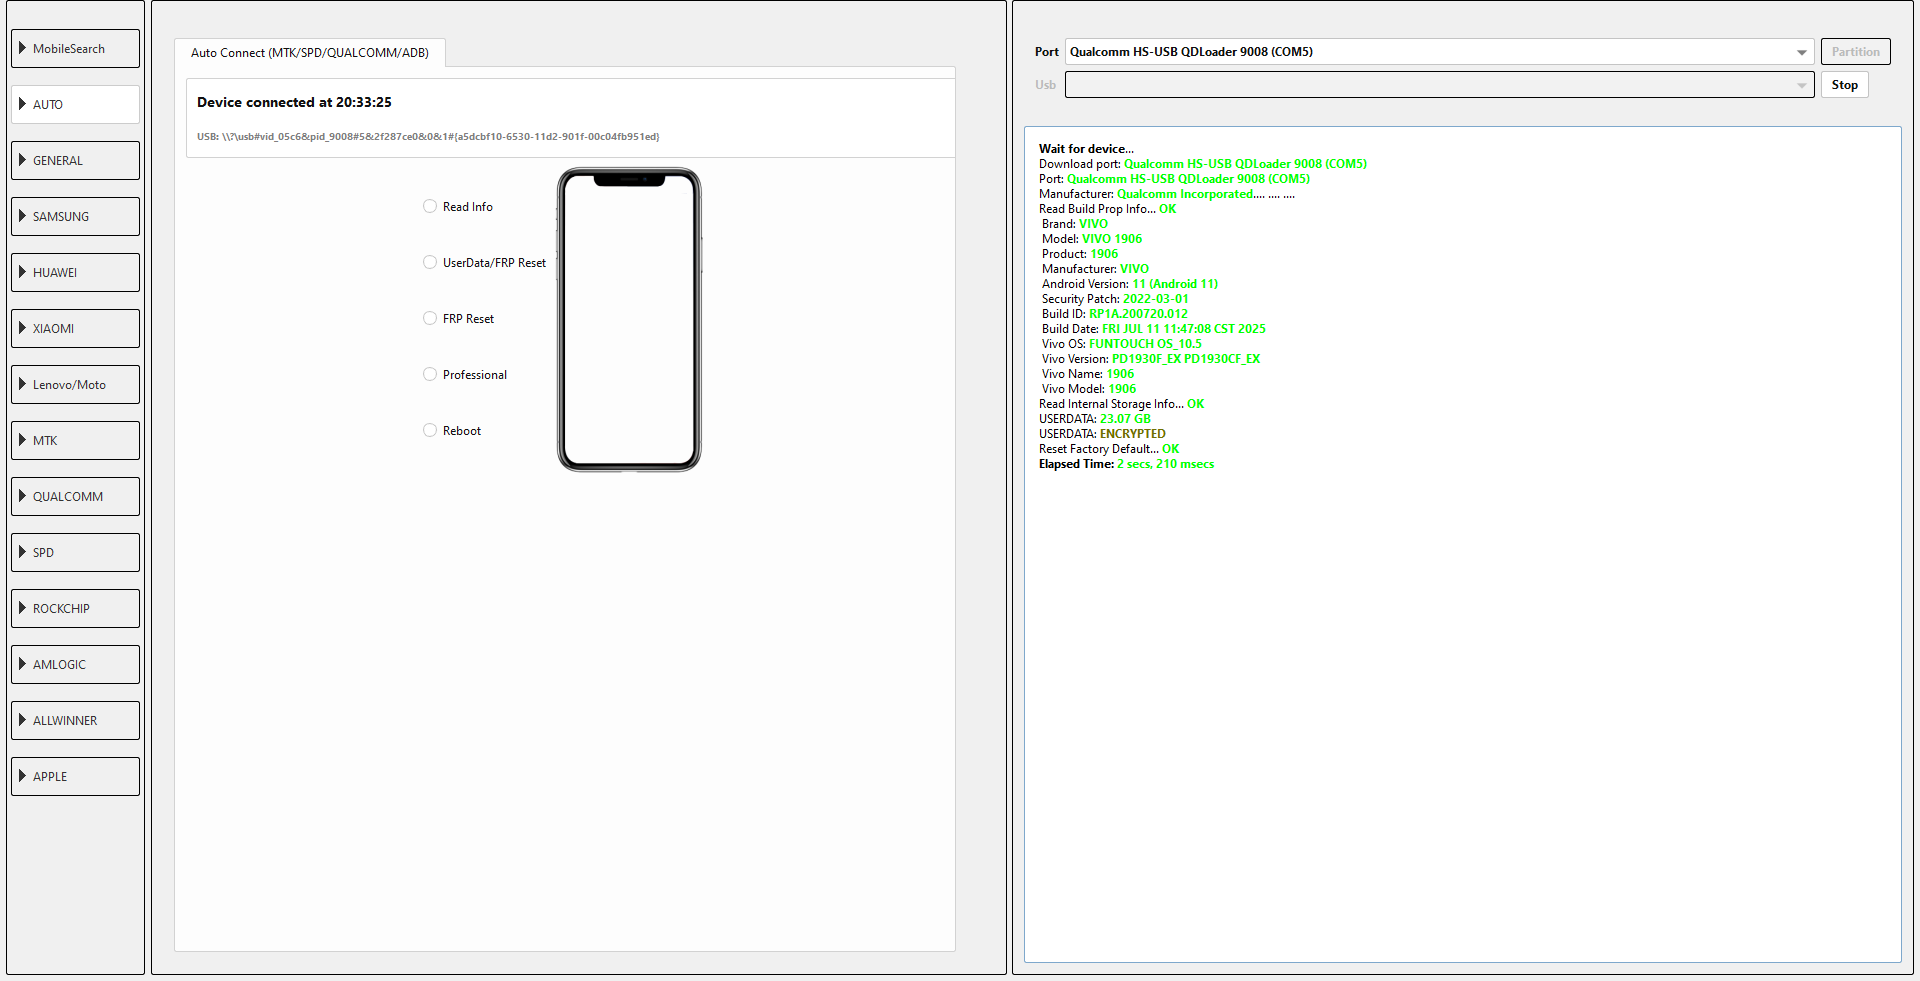Click 'USERDATA: 23.07 GB' log line
Image resolution: width=1920 pixels, height=981 pixels.
1095,419
